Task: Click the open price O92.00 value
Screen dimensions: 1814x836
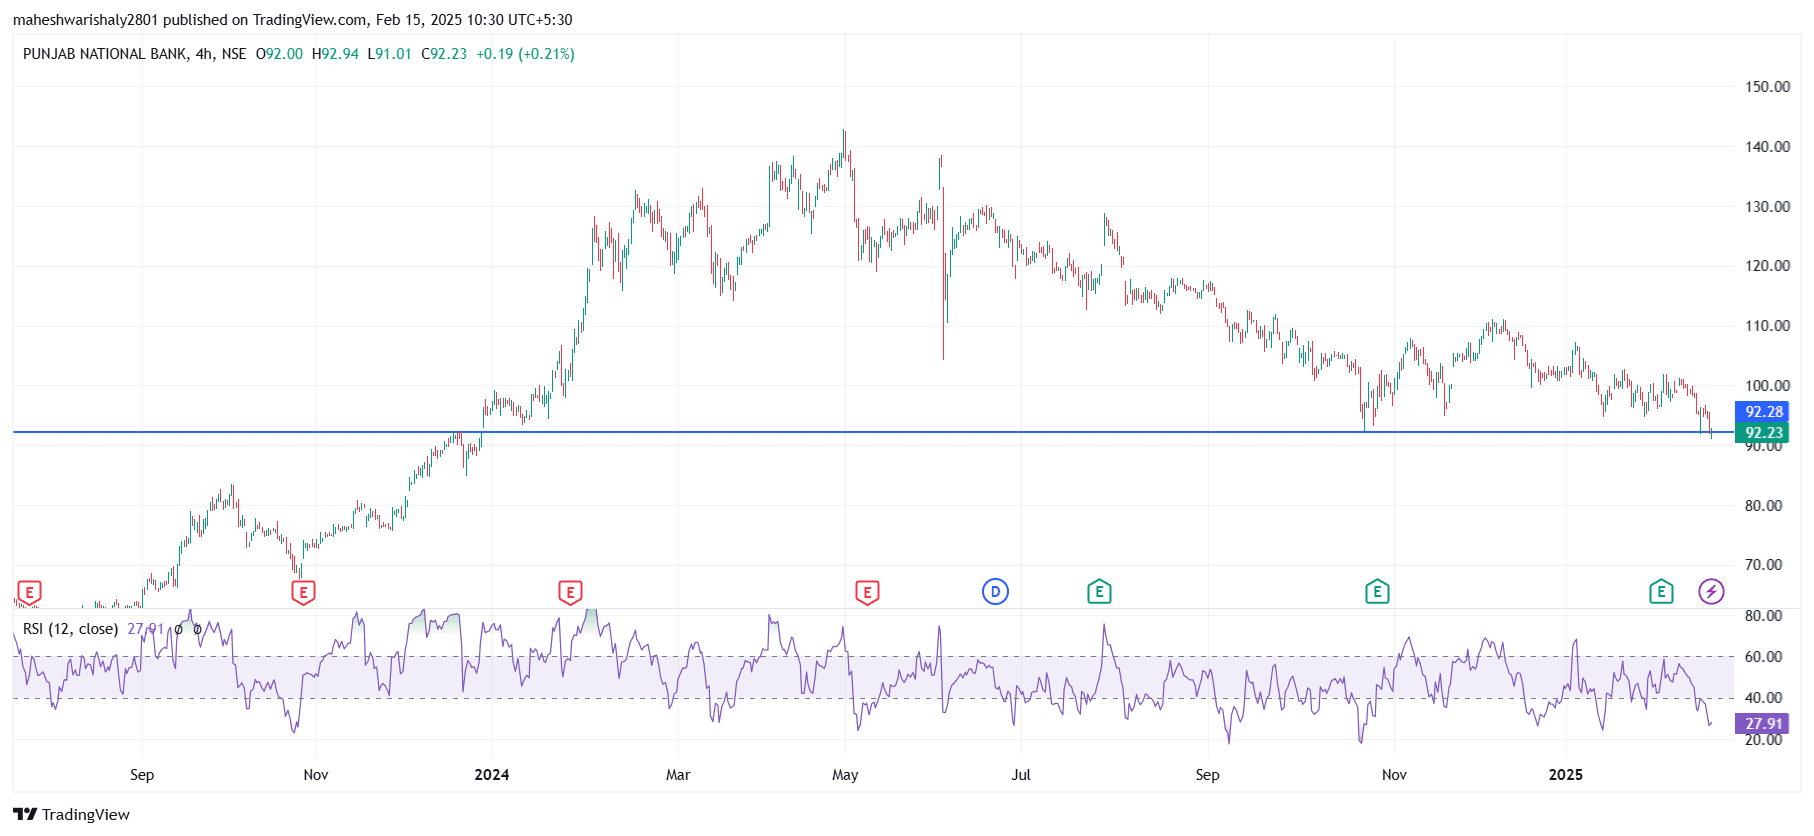Action: tap(279, 54)
